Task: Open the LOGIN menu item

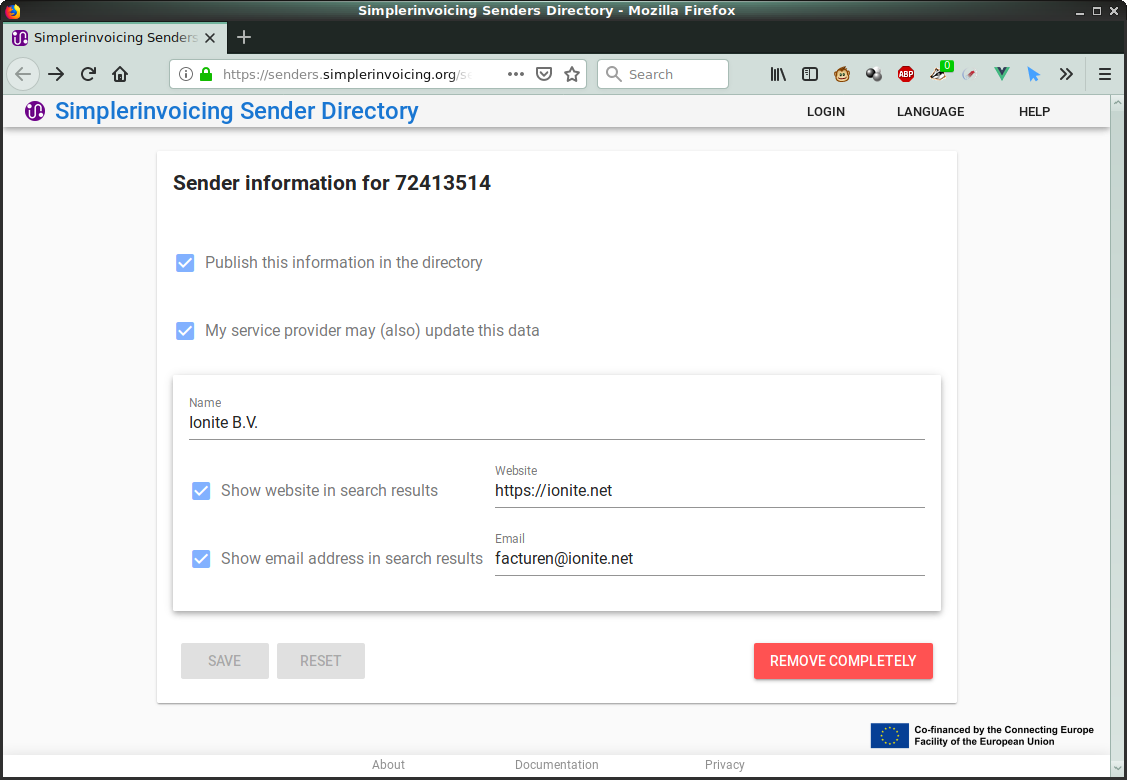Action: click(x=826, y=111)
